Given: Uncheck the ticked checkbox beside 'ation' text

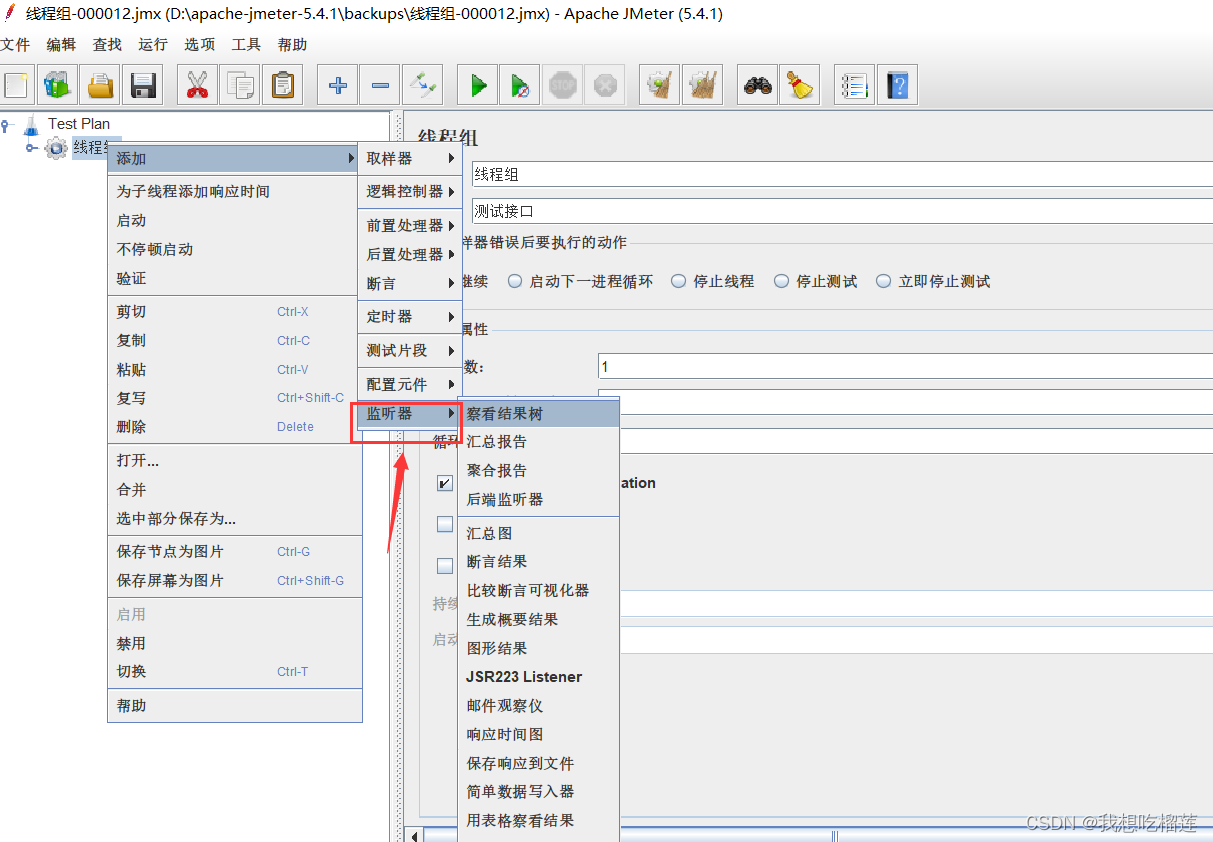Looking at the screenshot, I should [x=445, y=483].
